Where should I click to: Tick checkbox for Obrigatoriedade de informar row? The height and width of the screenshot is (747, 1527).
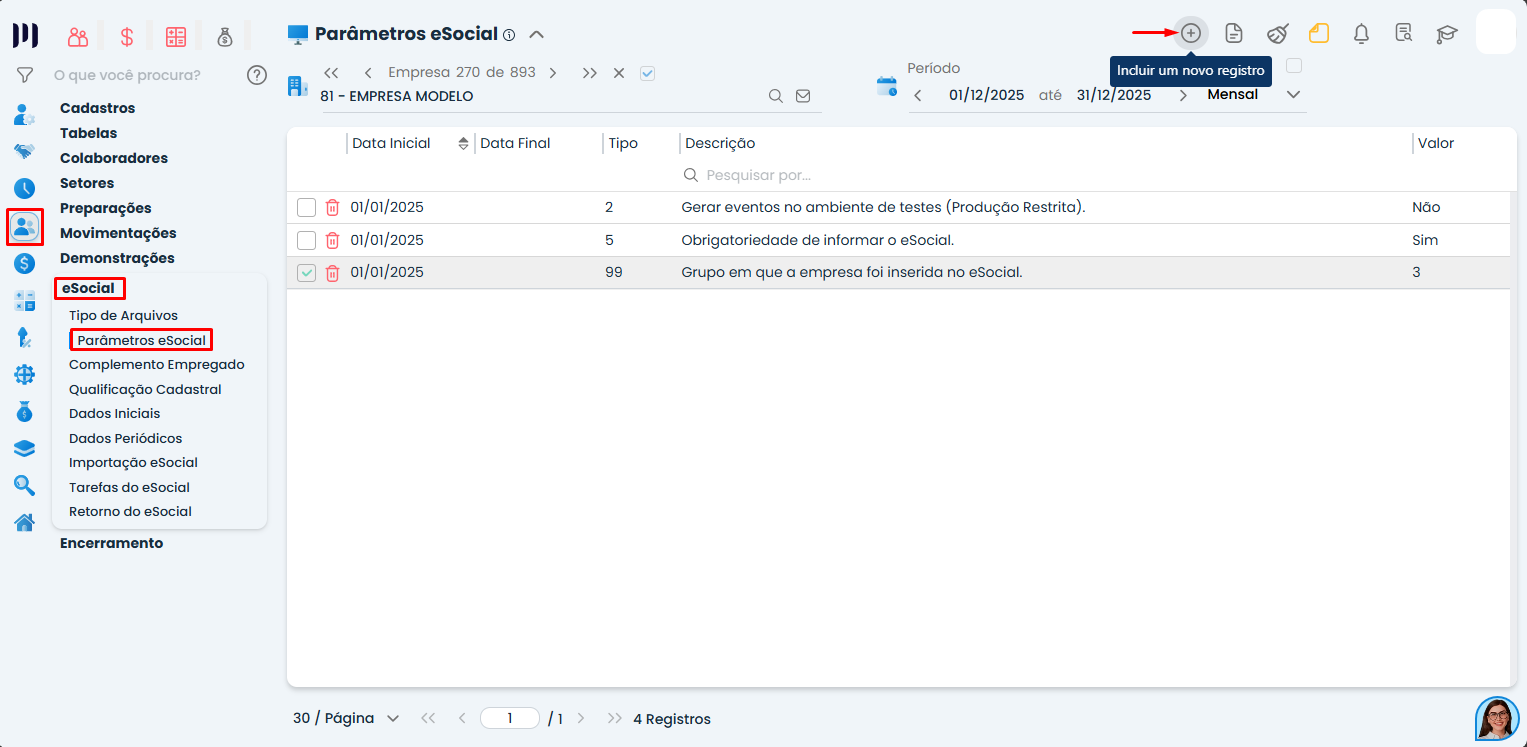306,240
